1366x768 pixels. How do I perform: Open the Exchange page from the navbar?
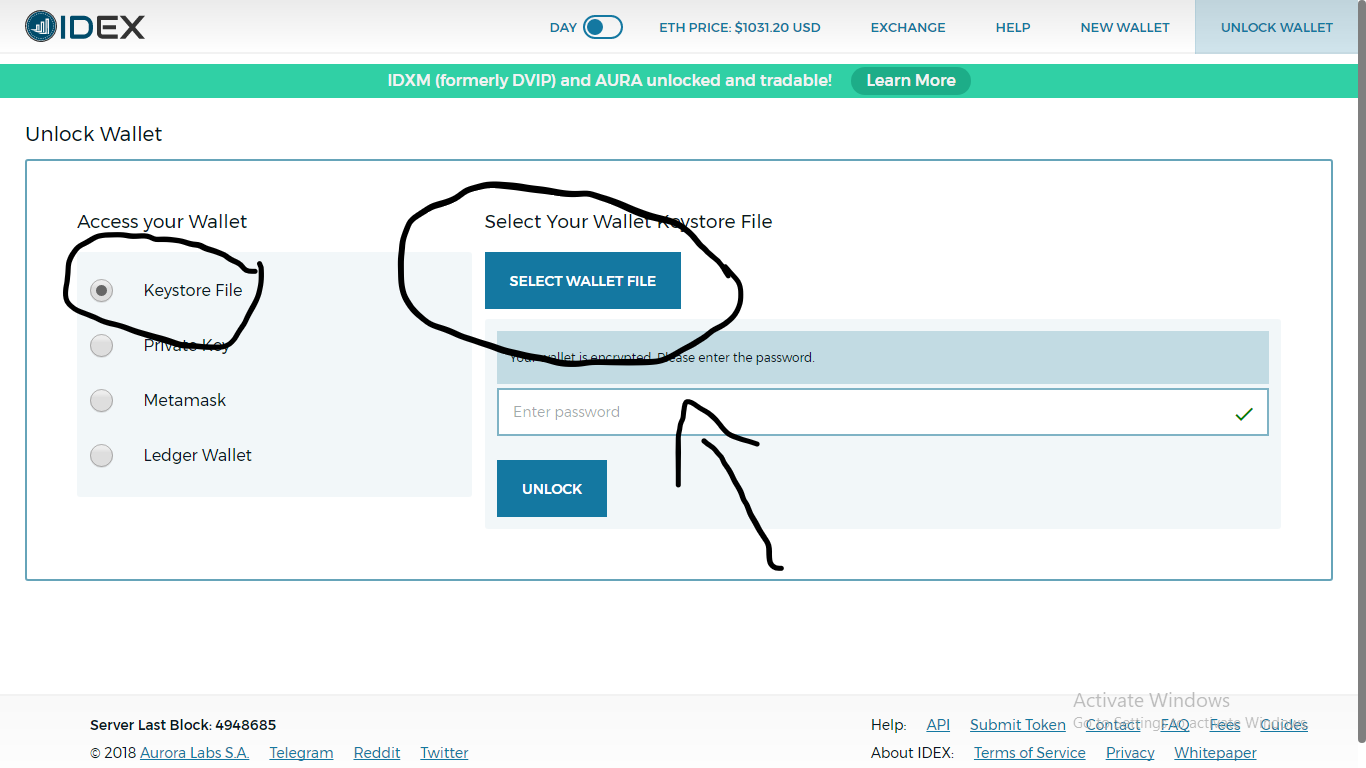point(907,27)
